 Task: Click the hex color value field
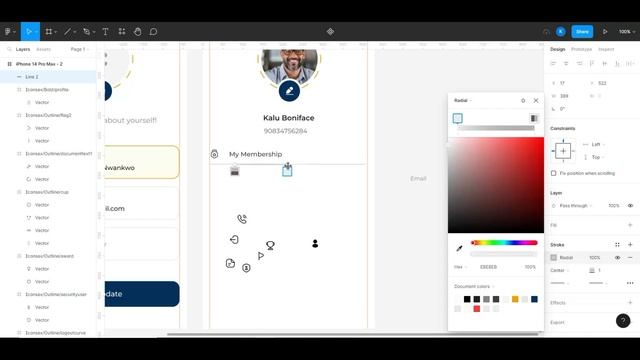tap(489, 267)
